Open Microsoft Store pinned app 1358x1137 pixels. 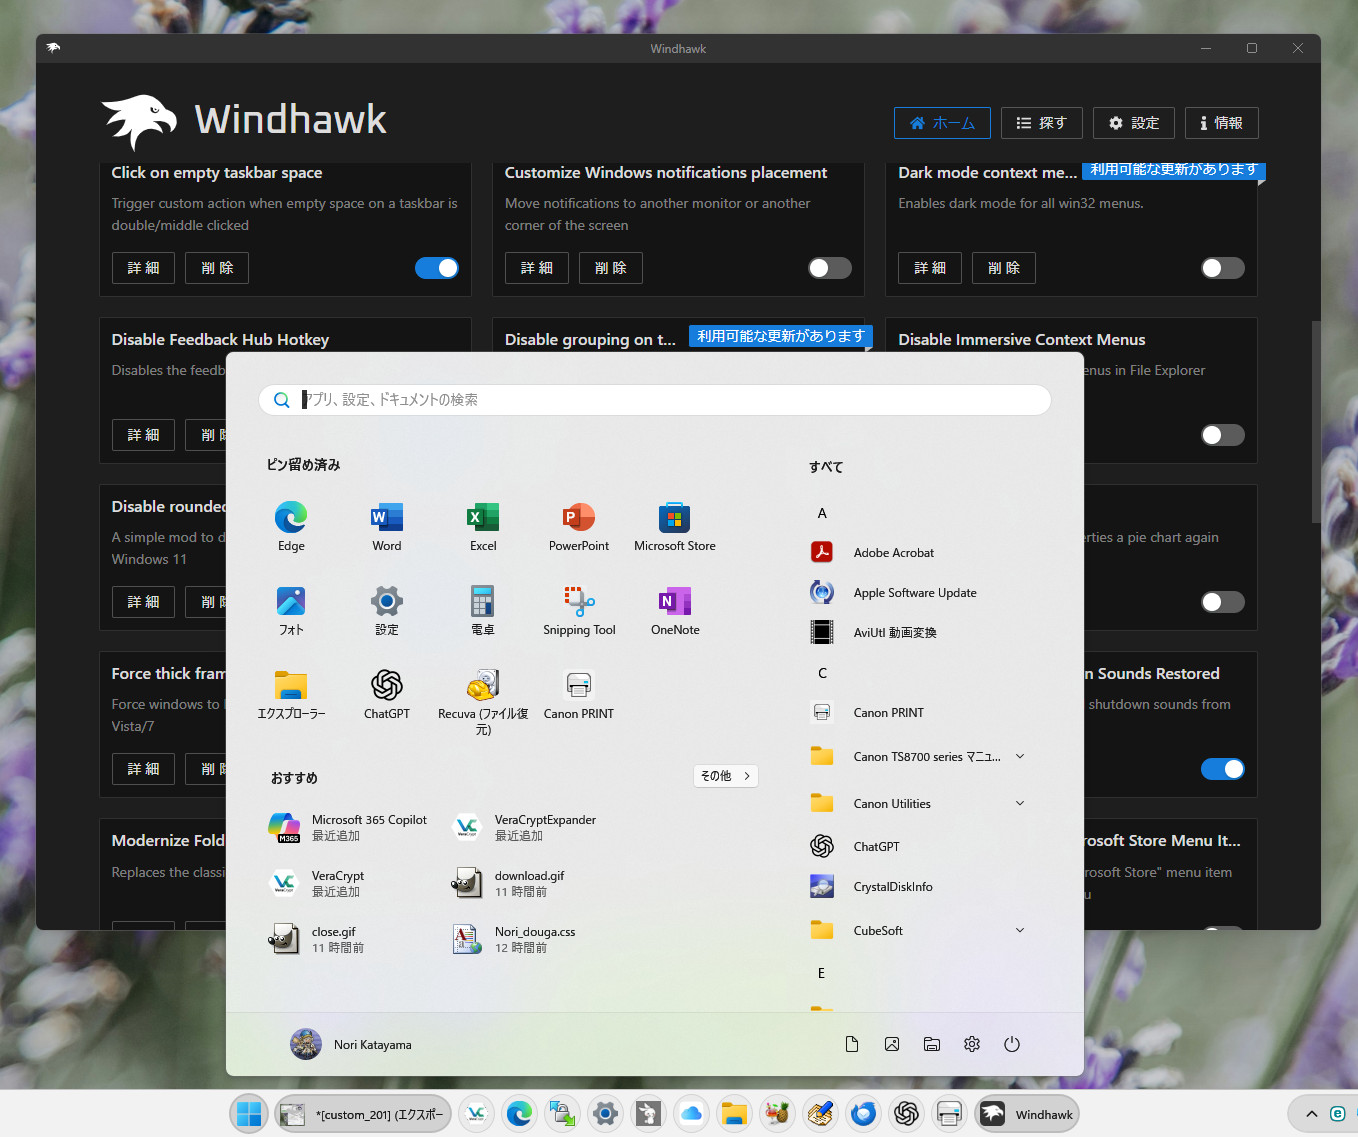[675, 527]
